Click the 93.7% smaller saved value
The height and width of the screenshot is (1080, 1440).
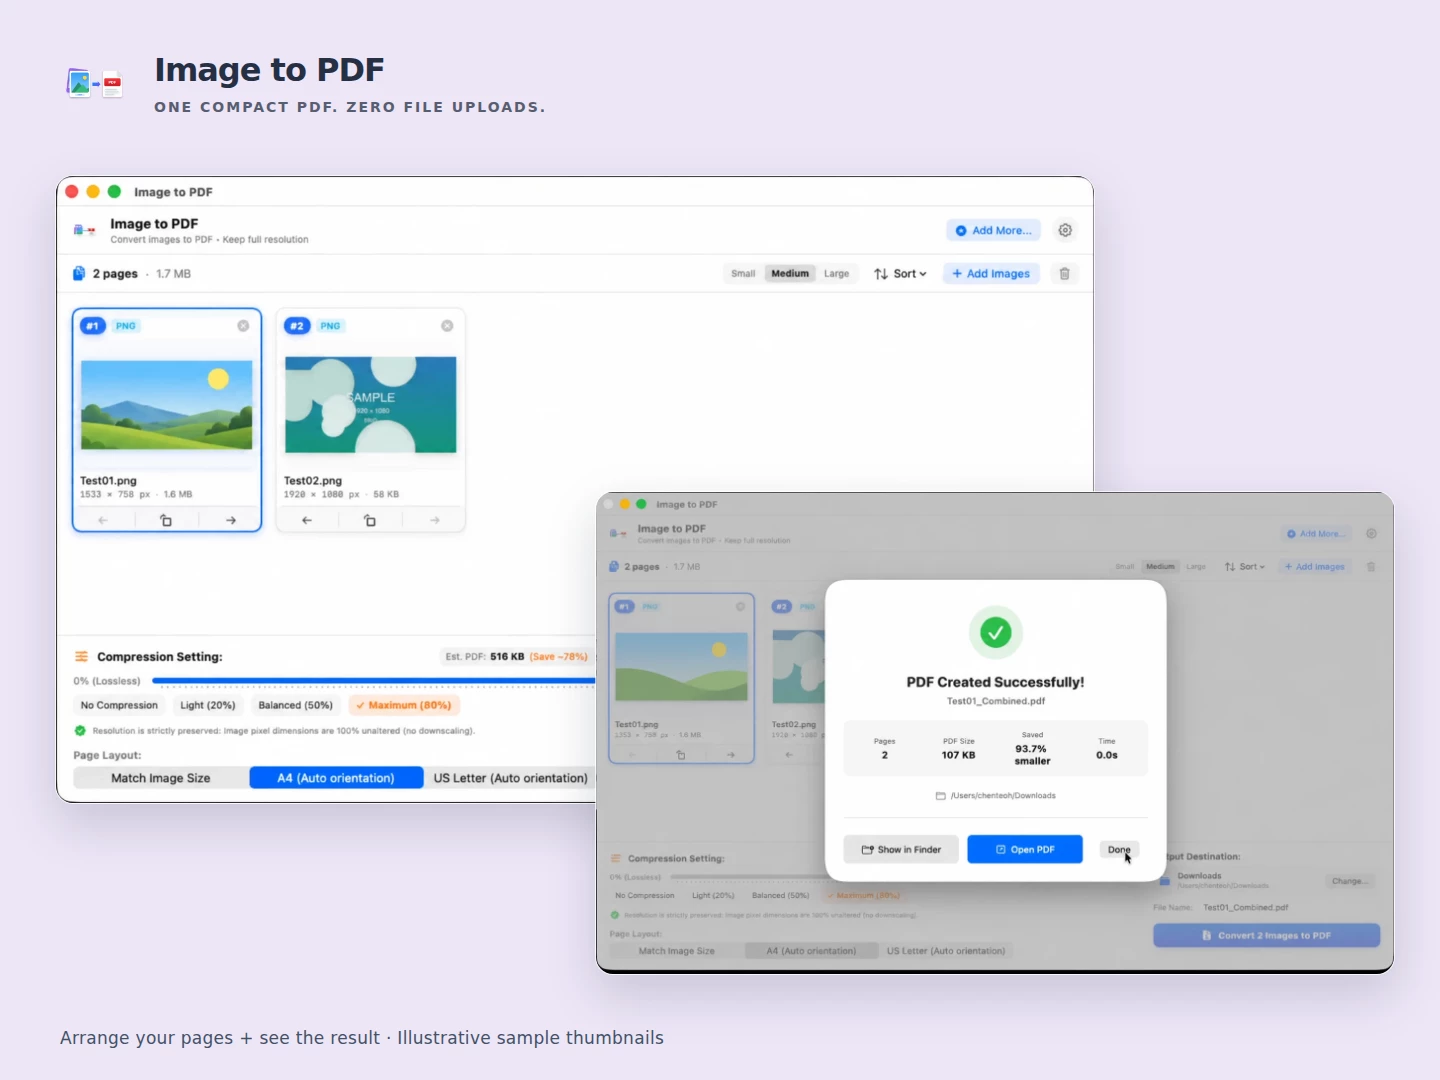coord(1032,755)
